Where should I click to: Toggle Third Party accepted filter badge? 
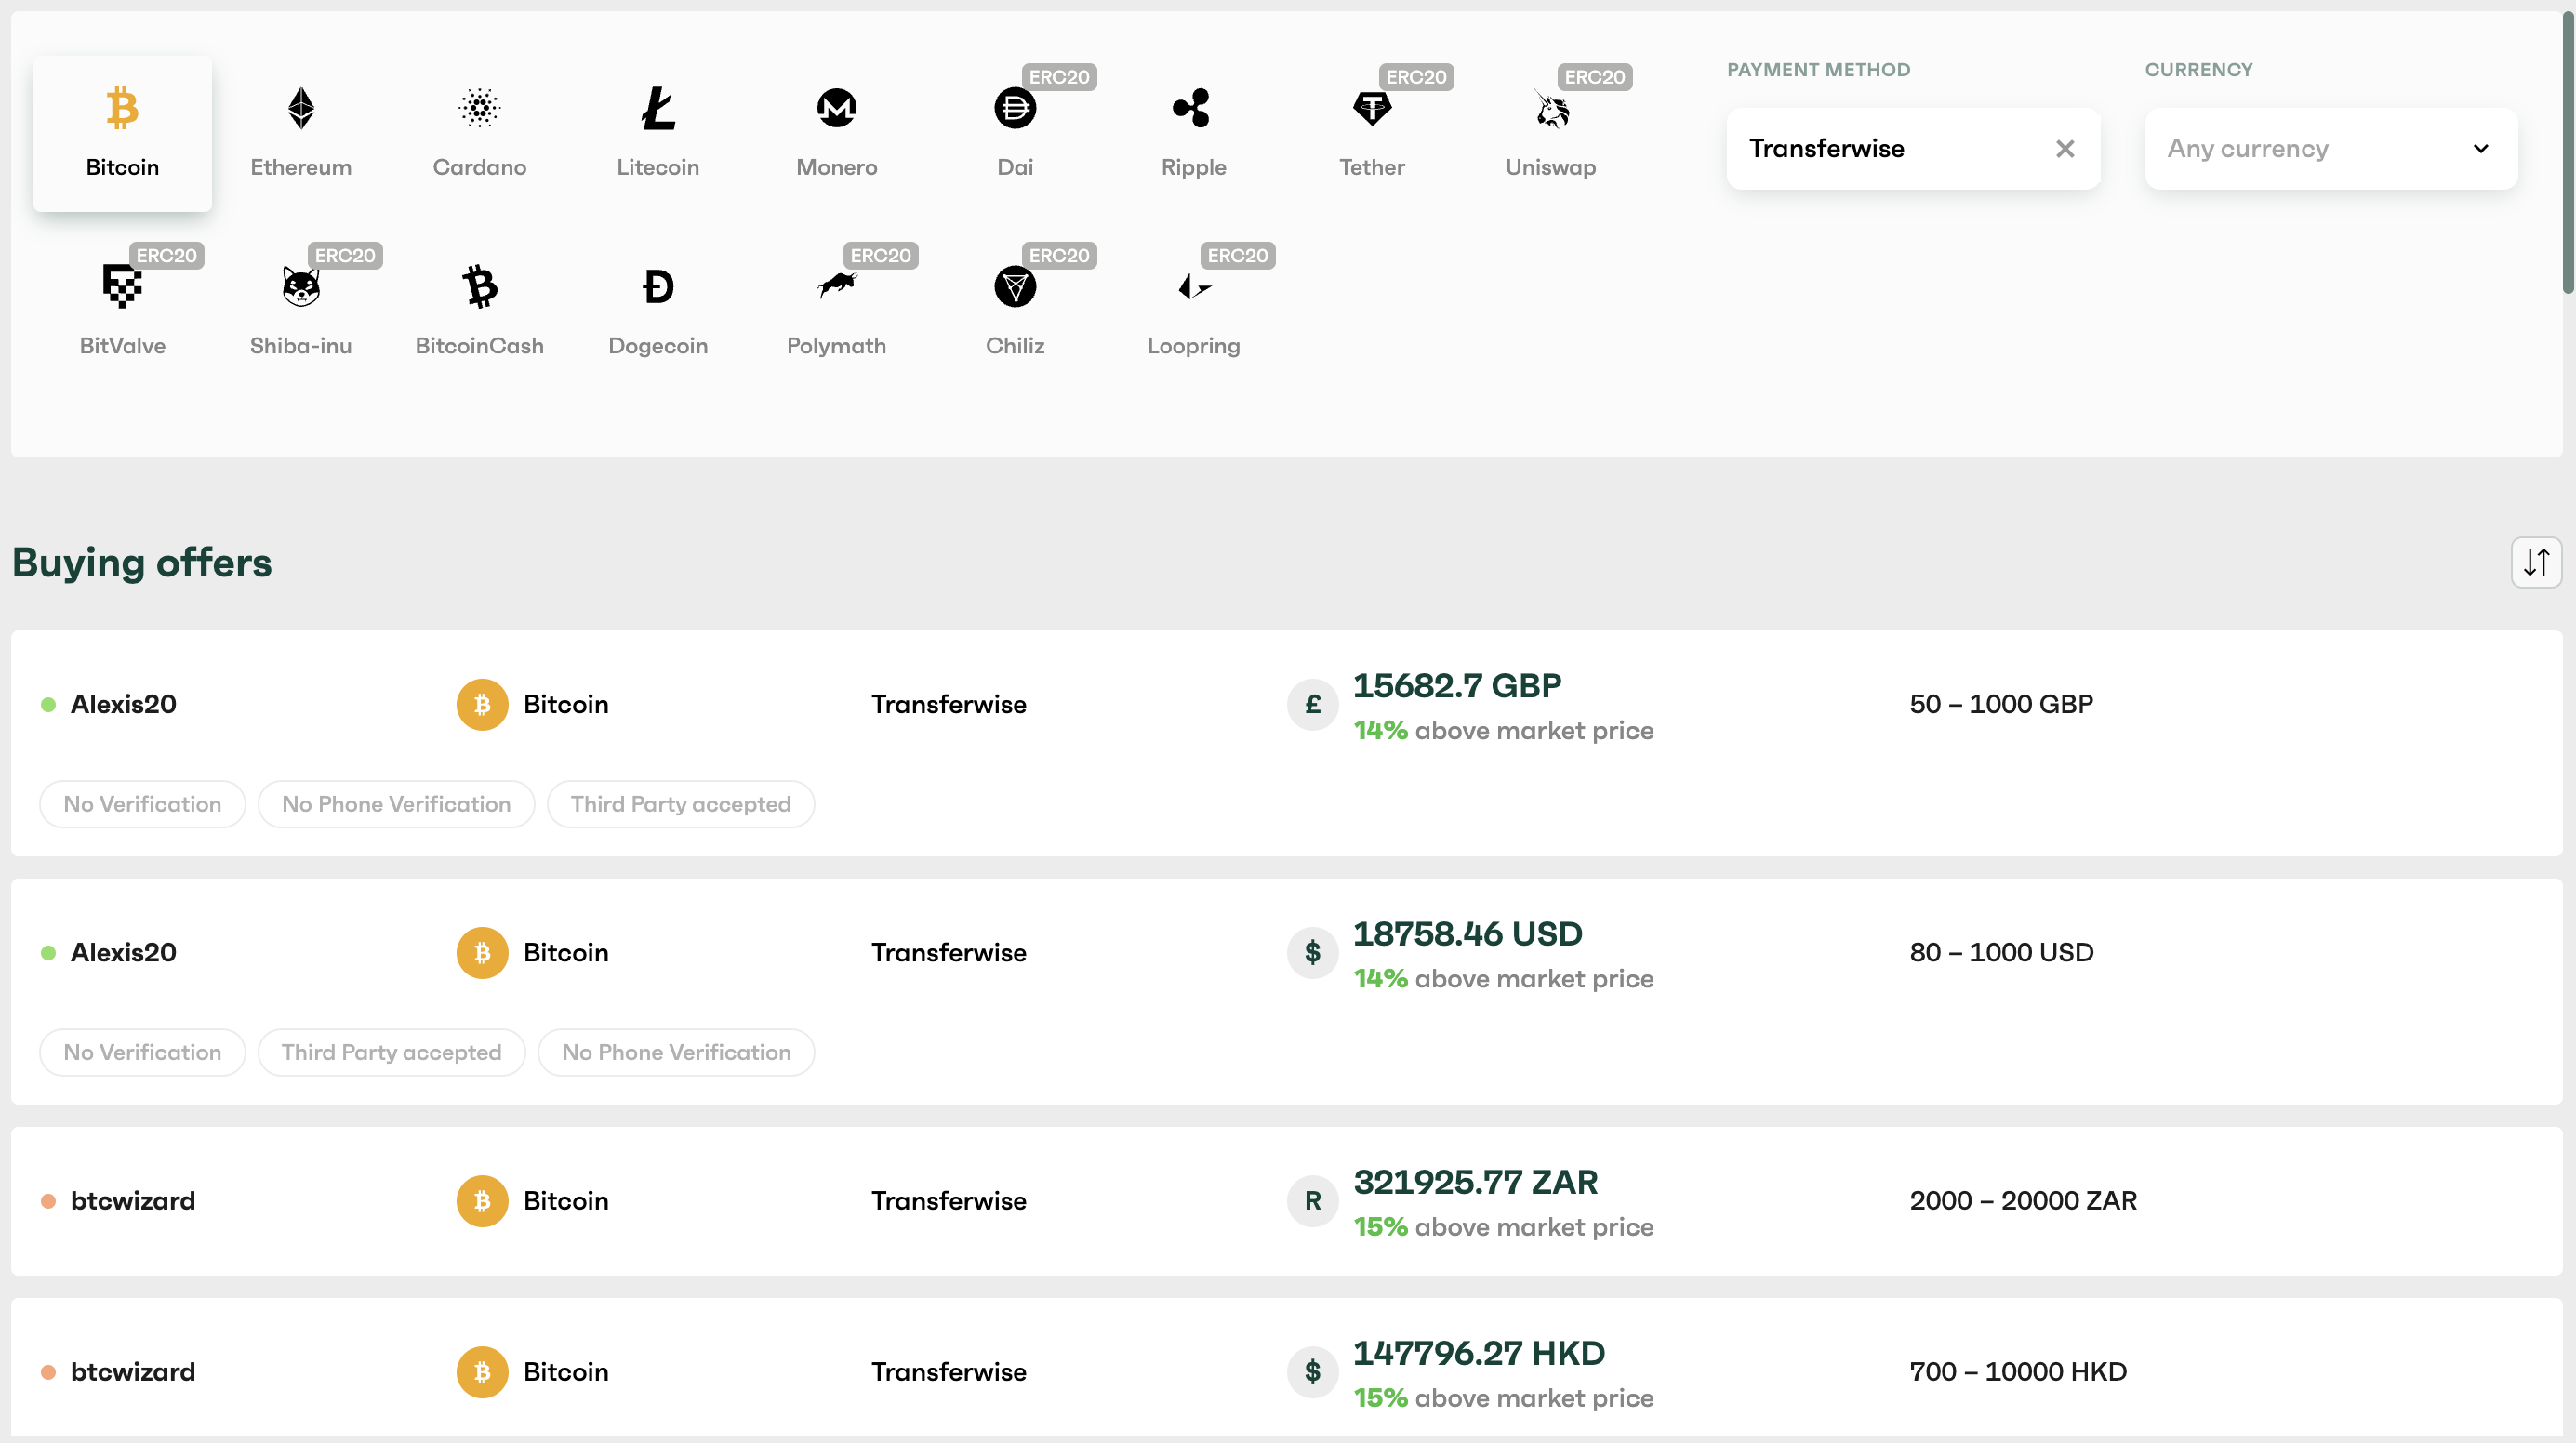click(x=680, y=802)
